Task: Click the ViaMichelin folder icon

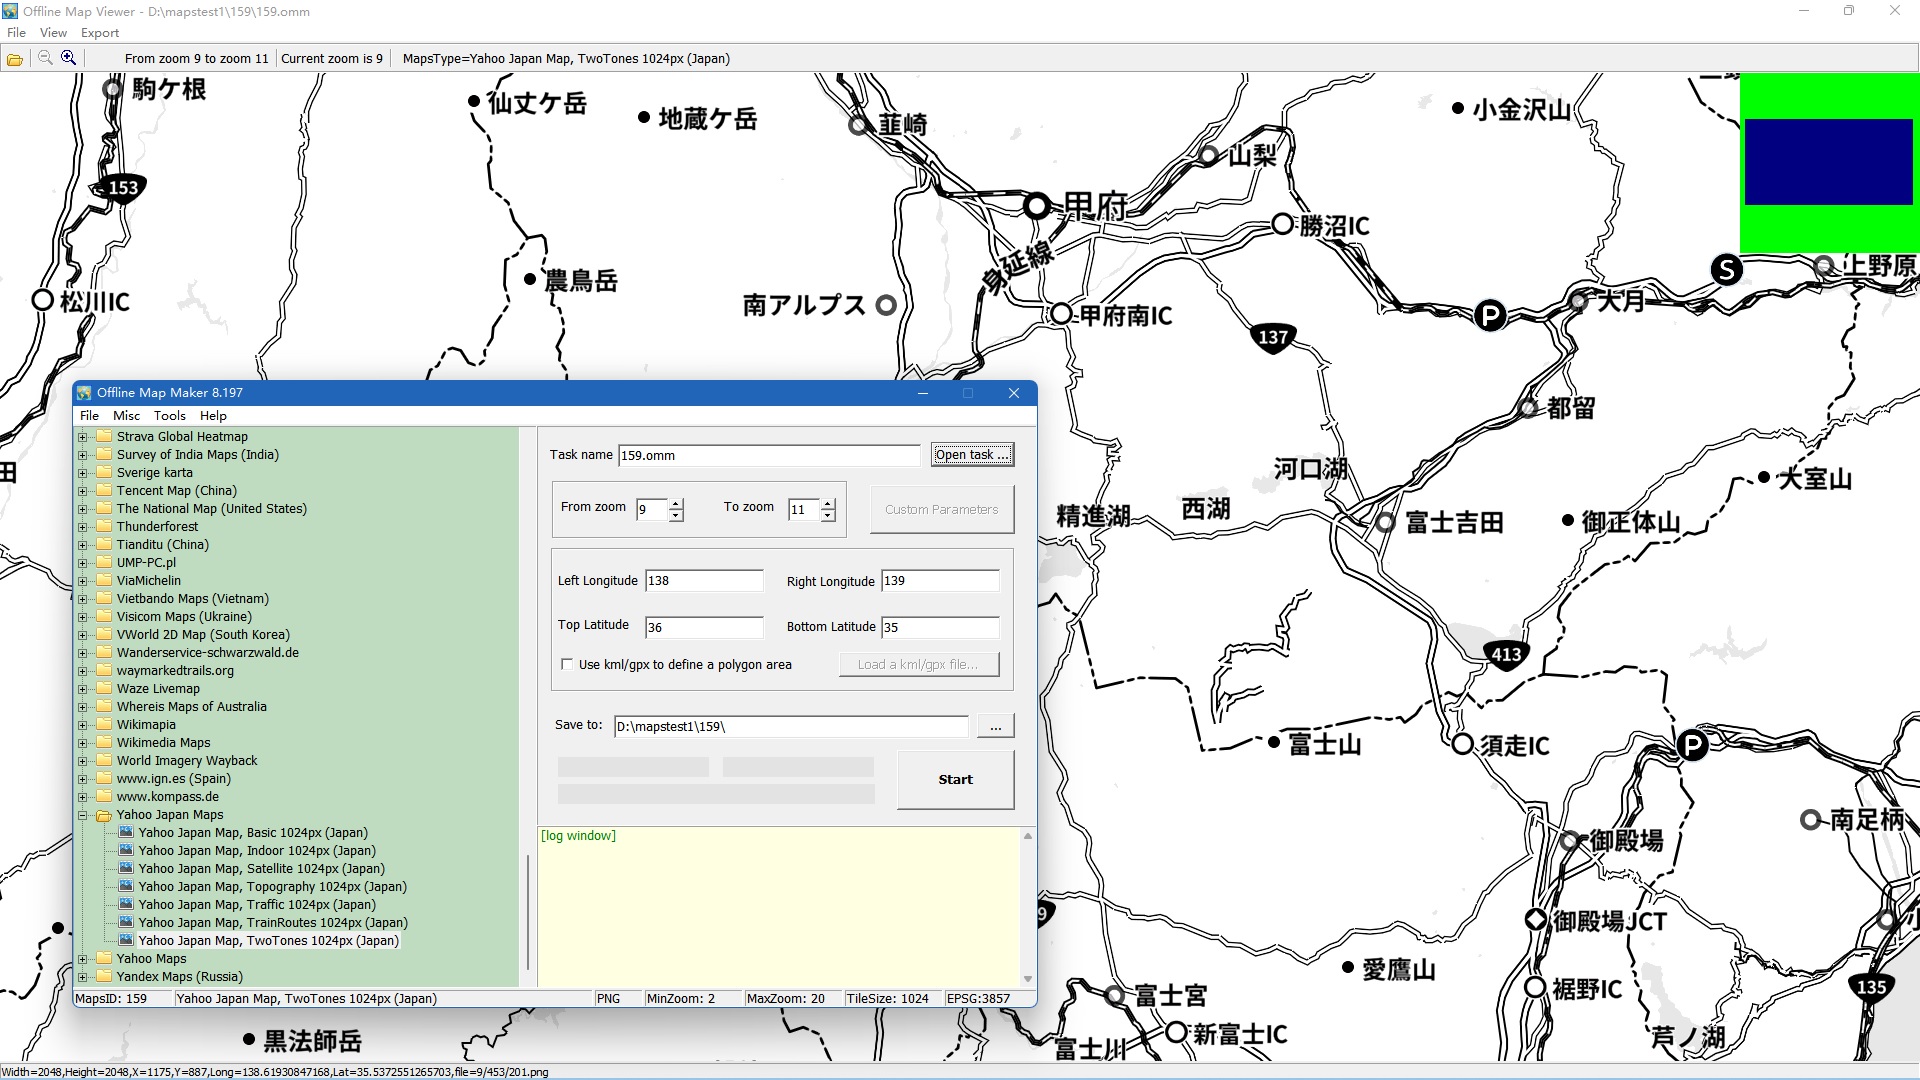Action: 104,581
